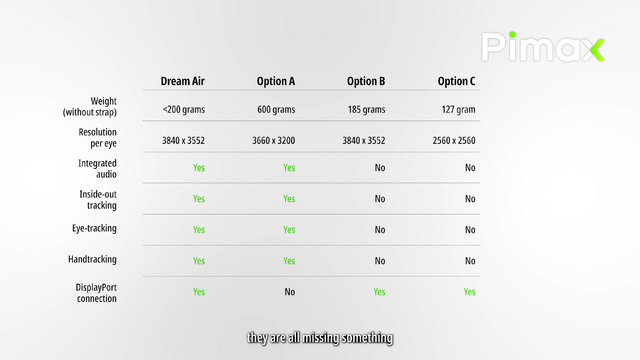Click the Dream Air column header
This screenshot has width=640, height=360.
click(x=182, y=81)
